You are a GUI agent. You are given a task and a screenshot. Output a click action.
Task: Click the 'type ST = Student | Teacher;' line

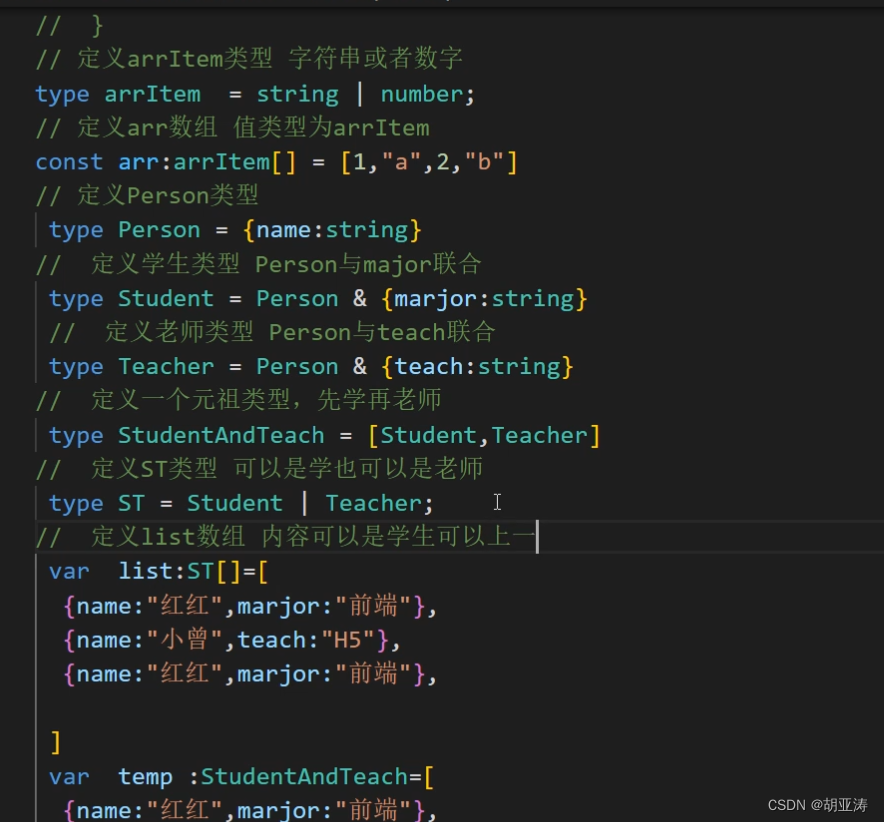pos(241,503)
